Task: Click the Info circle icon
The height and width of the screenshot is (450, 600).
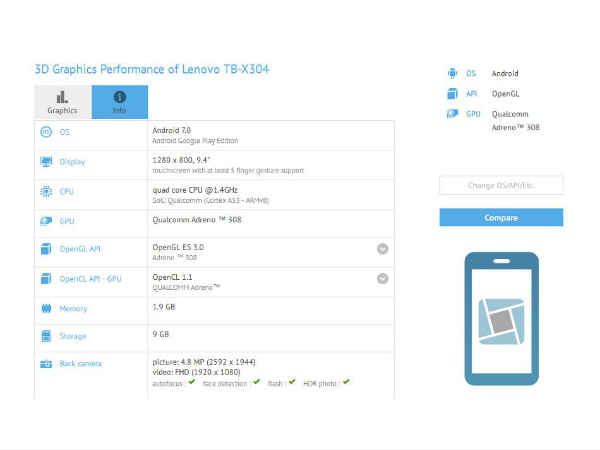Action: coord(119,97)
